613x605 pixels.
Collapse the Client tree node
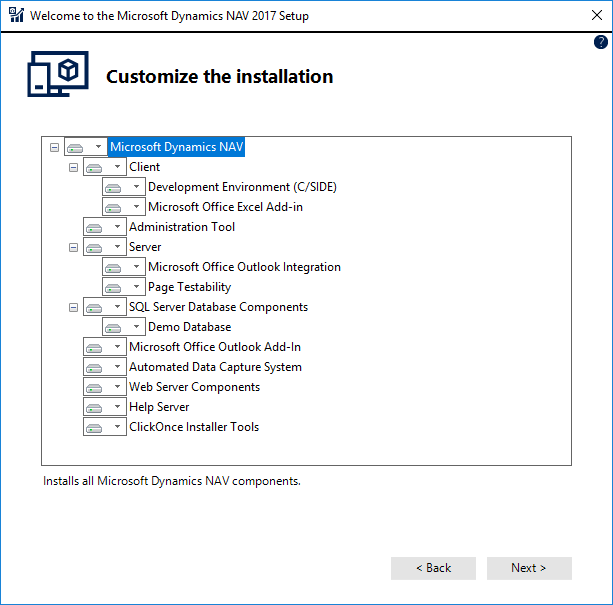(x=73, y=167)
